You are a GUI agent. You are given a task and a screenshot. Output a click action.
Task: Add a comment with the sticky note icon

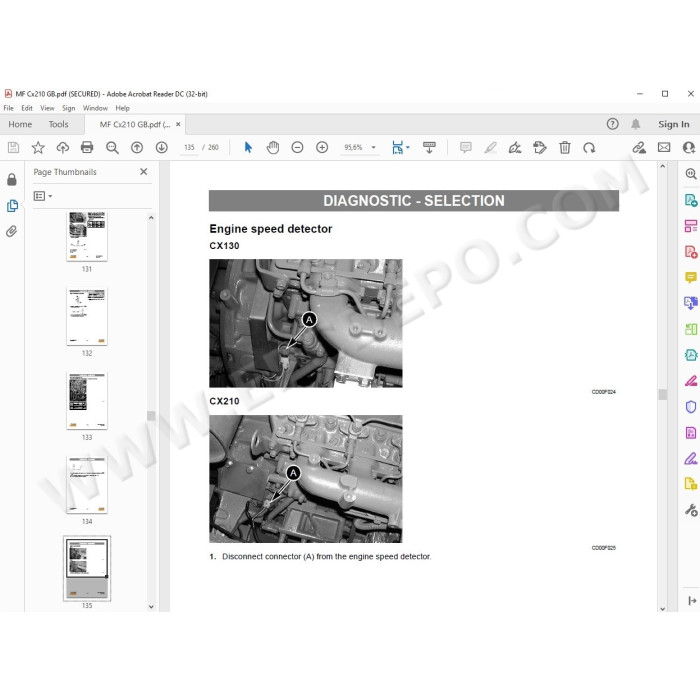tap(466, 147)
